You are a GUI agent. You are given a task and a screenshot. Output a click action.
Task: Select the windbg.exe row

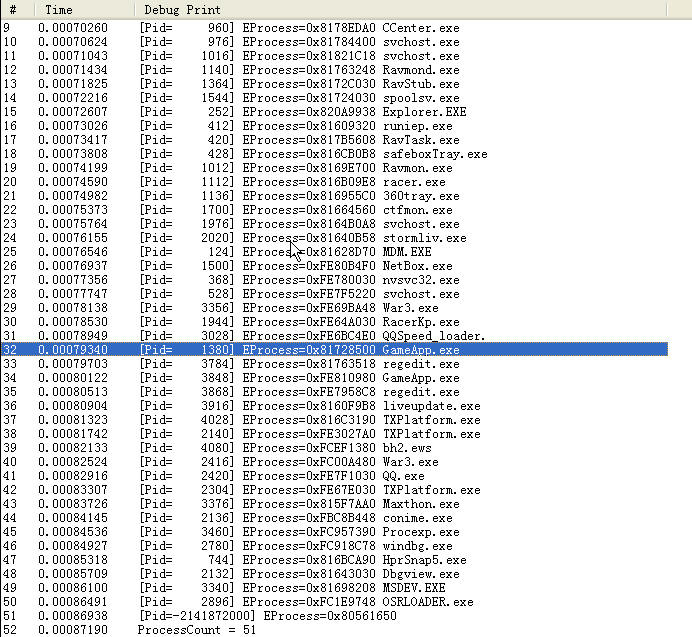coord(335,546)
